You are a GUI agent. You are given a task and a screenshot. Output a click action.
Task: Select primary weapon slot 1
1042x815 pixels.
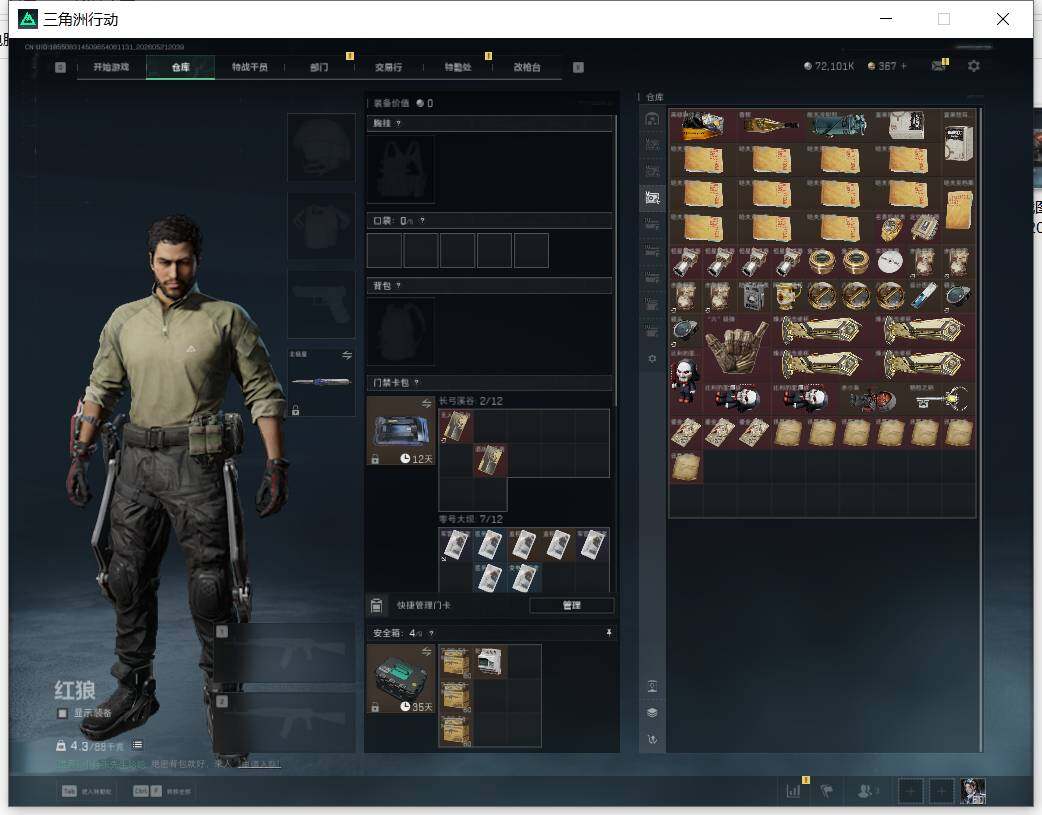(x=284, y=653)
